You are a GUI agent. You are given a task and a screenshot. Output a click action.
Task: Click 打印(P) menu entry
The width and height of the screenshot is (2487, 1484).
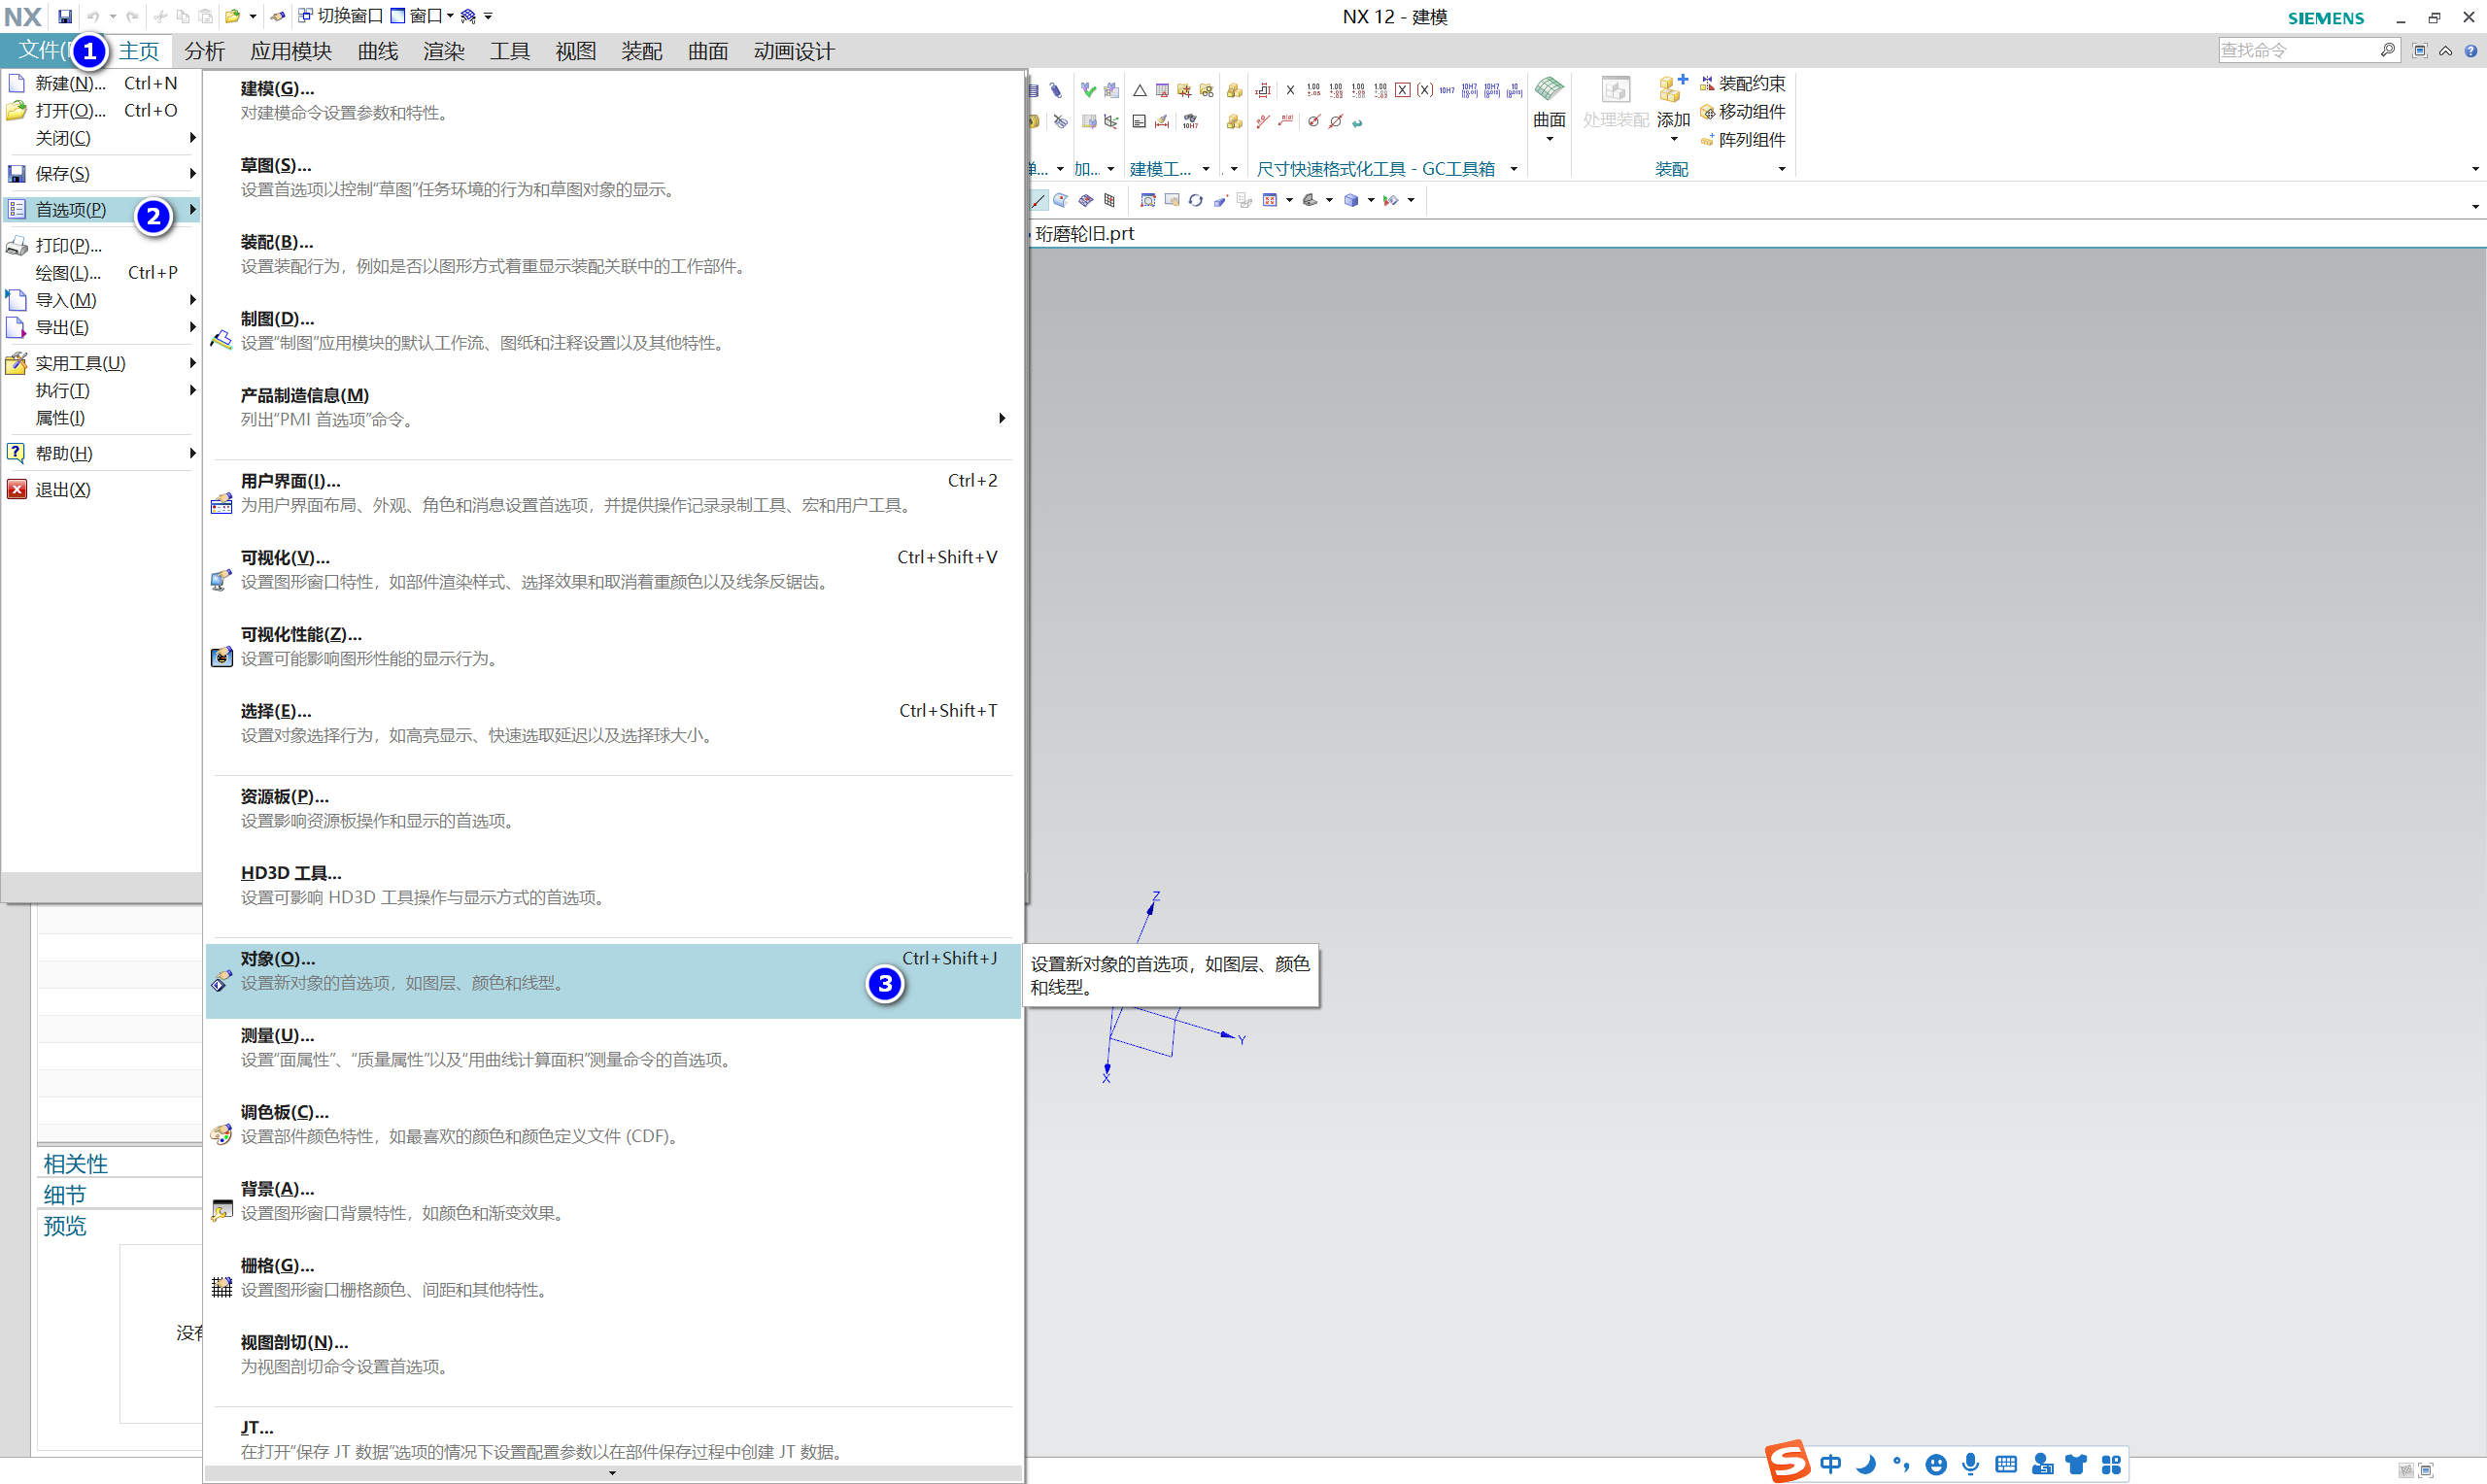point(100,245)
